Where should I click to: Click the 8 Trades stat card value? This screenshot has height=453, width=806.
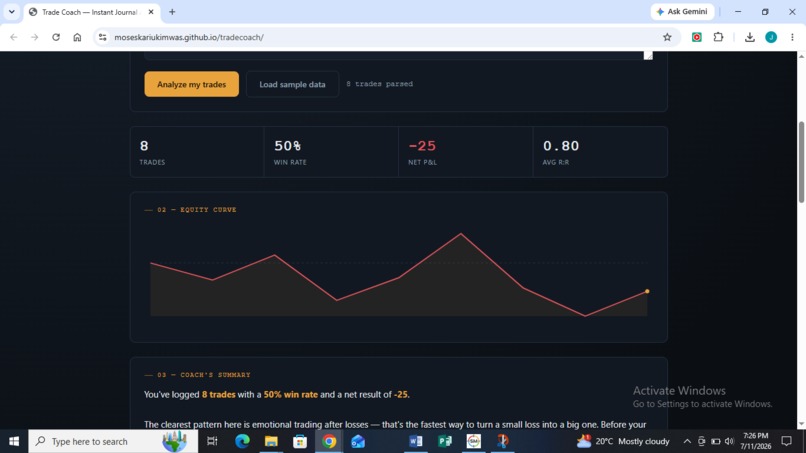coord(144,146)
